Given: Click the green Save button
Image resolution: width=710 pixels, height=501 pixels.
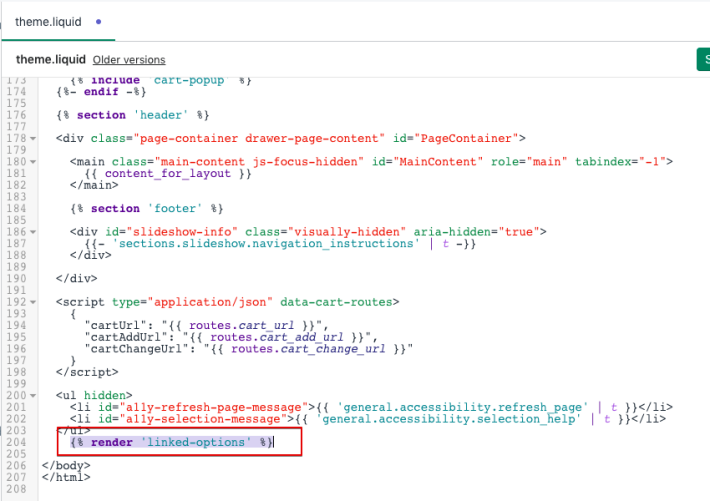Looking at the screenshot, I should point(702,60).
